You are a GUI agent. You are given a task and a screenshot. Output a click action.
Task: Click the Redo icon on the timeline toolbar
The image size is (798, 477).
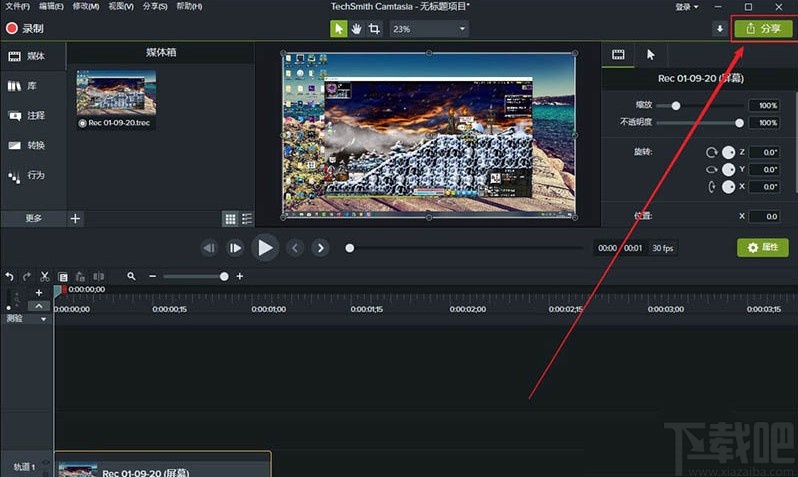[x=27, y=276]
